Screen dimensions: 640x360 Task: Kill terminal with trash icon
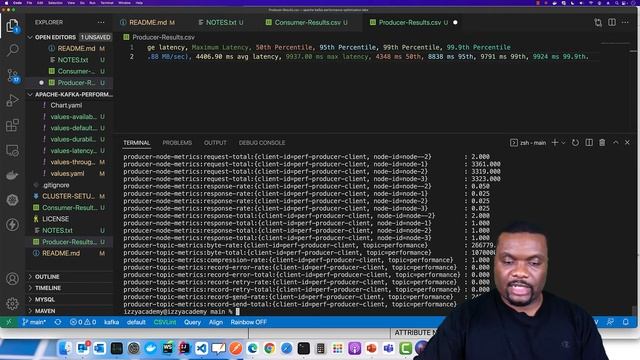[x=602, y=142]
